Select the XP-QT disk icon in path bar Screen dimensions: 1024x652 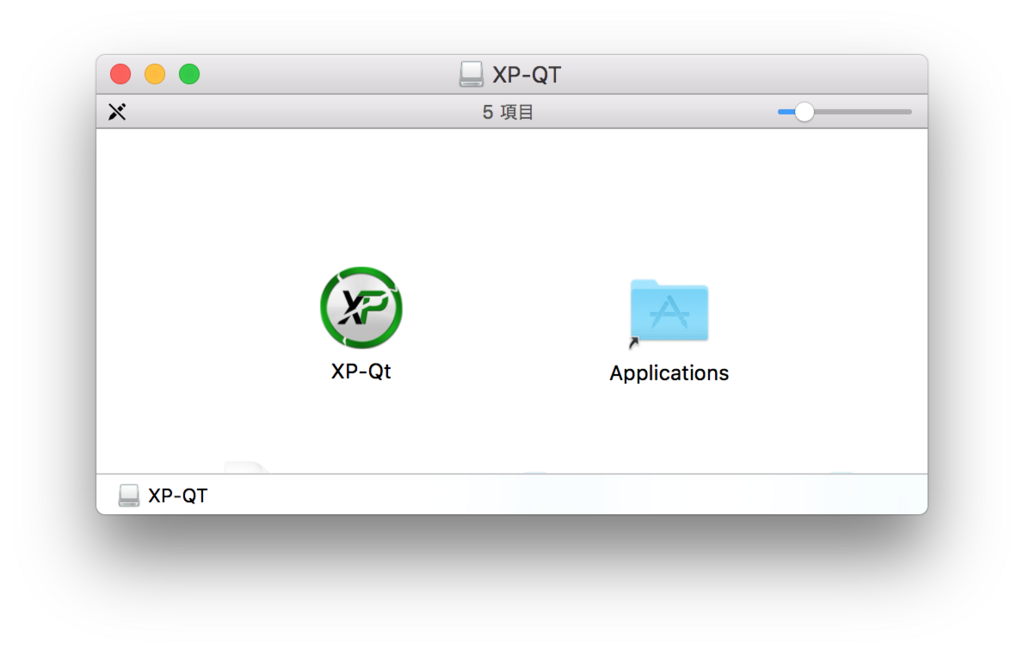click(128, 493)
